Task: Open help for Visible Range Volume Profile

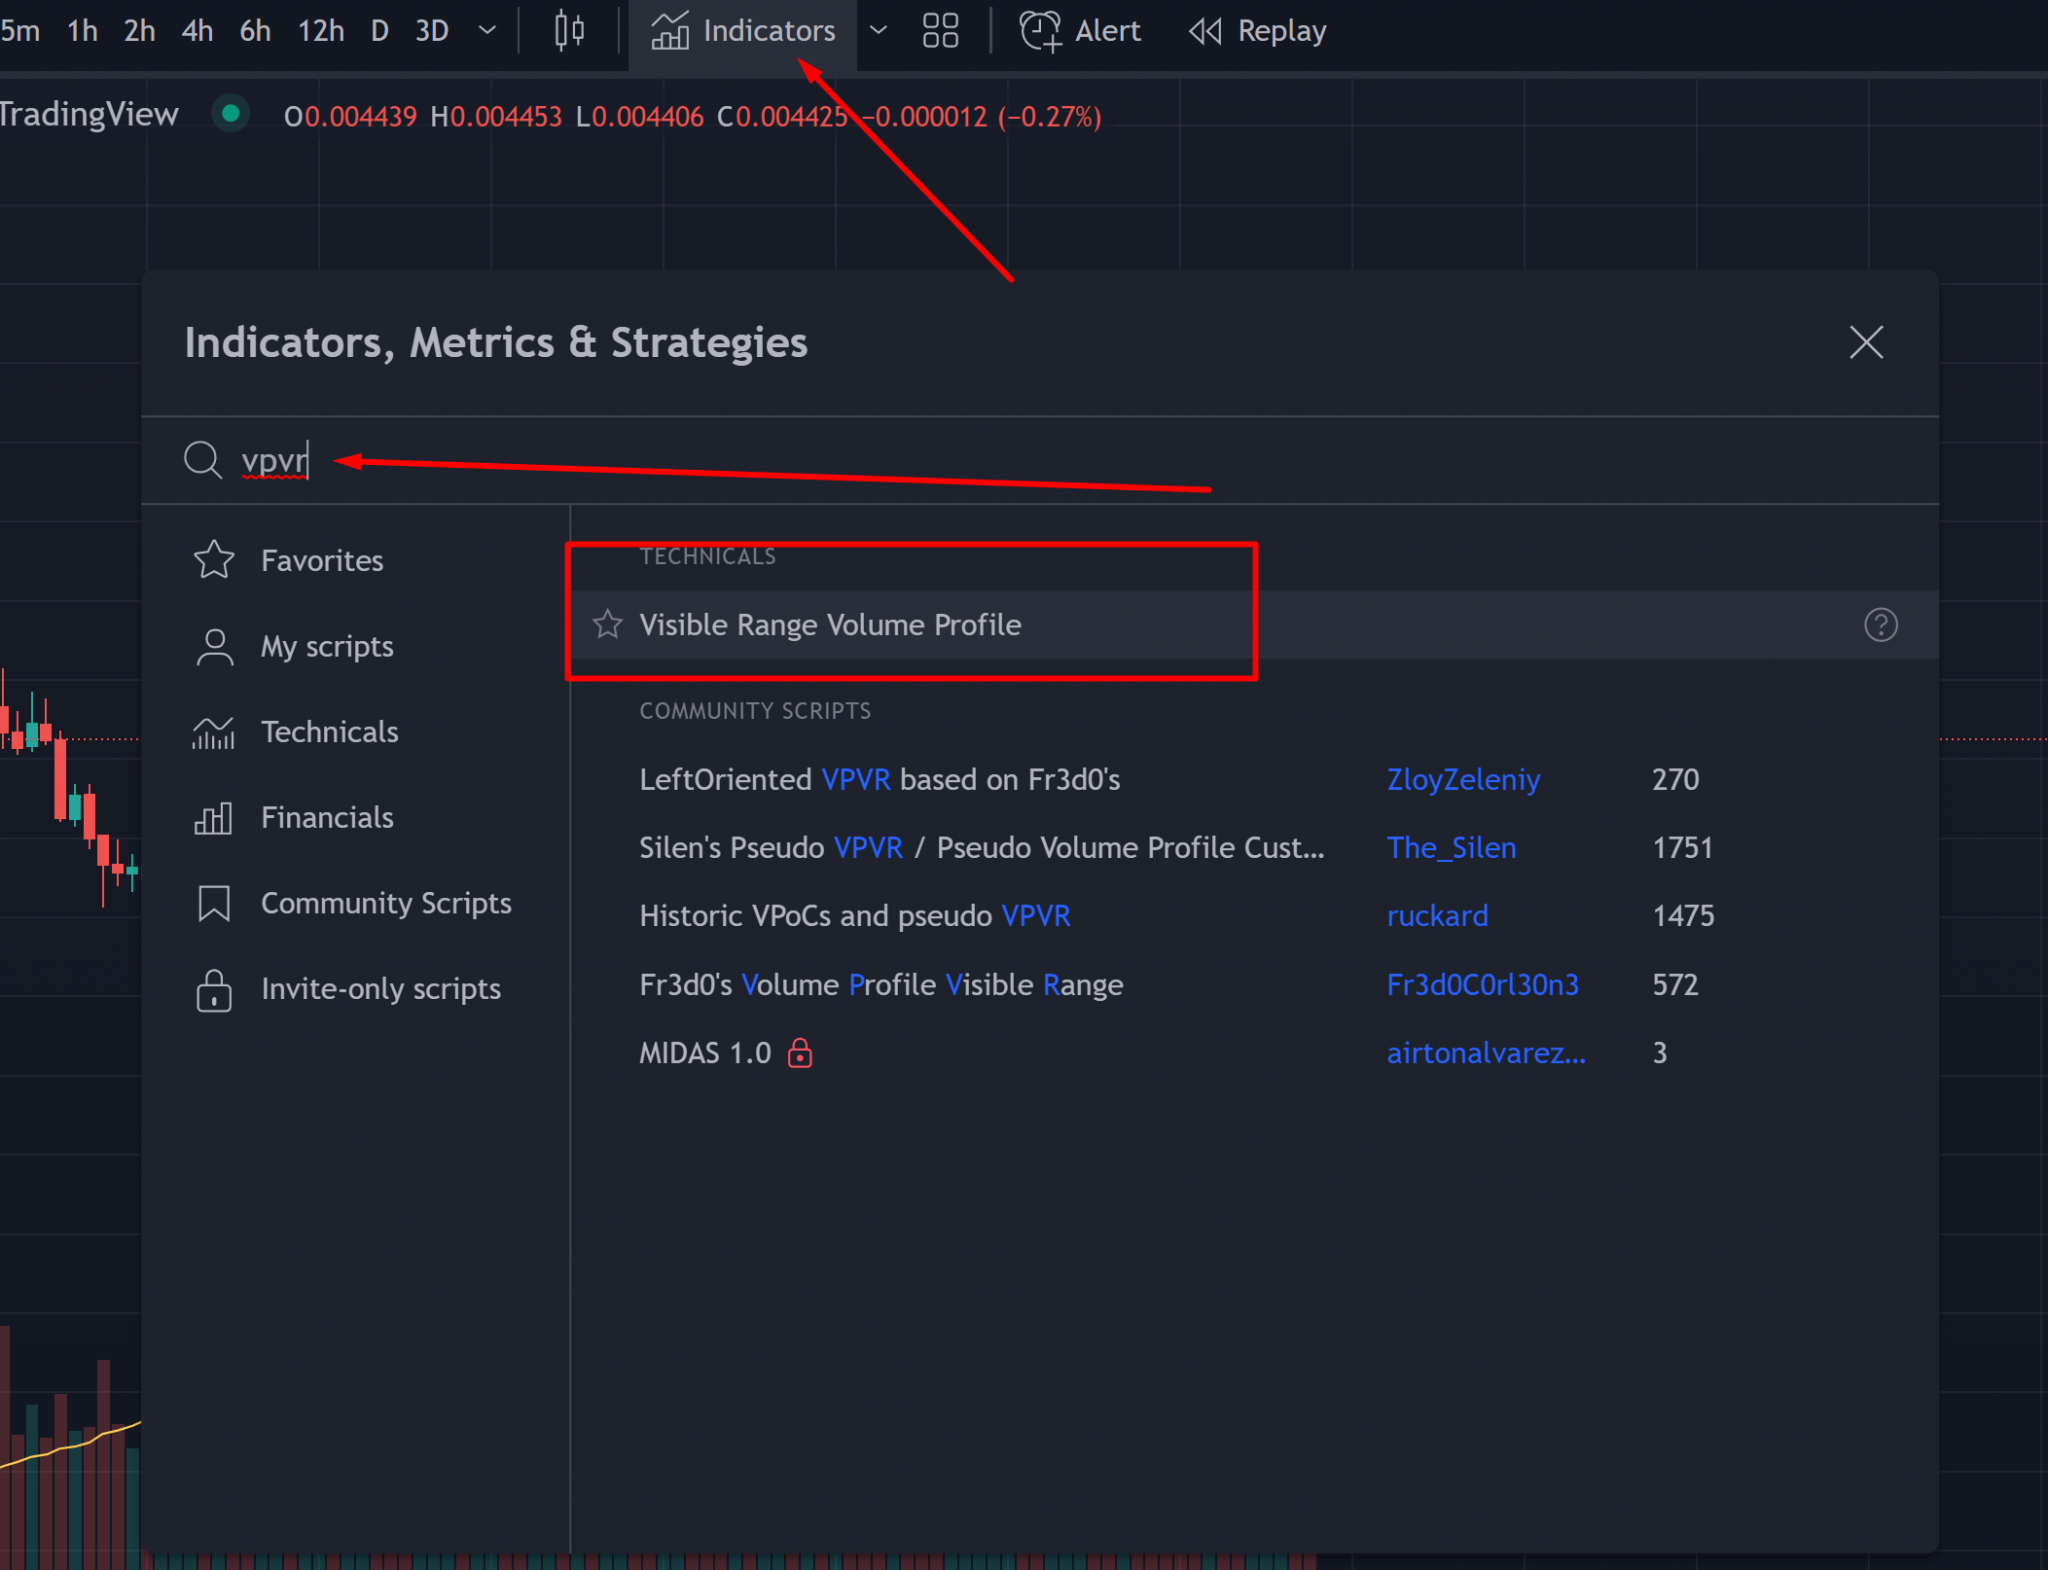Action: click(x=1880, y=624)
